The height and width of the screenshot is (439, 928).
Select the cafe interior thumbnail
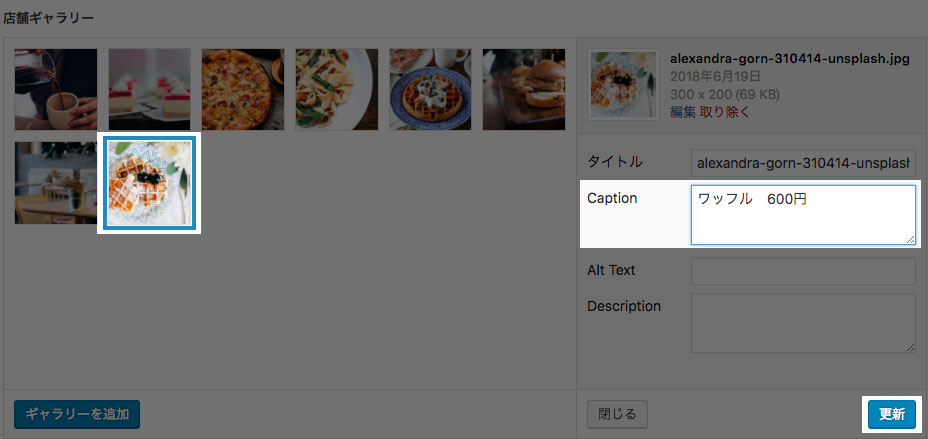click(x=56, y=183)
